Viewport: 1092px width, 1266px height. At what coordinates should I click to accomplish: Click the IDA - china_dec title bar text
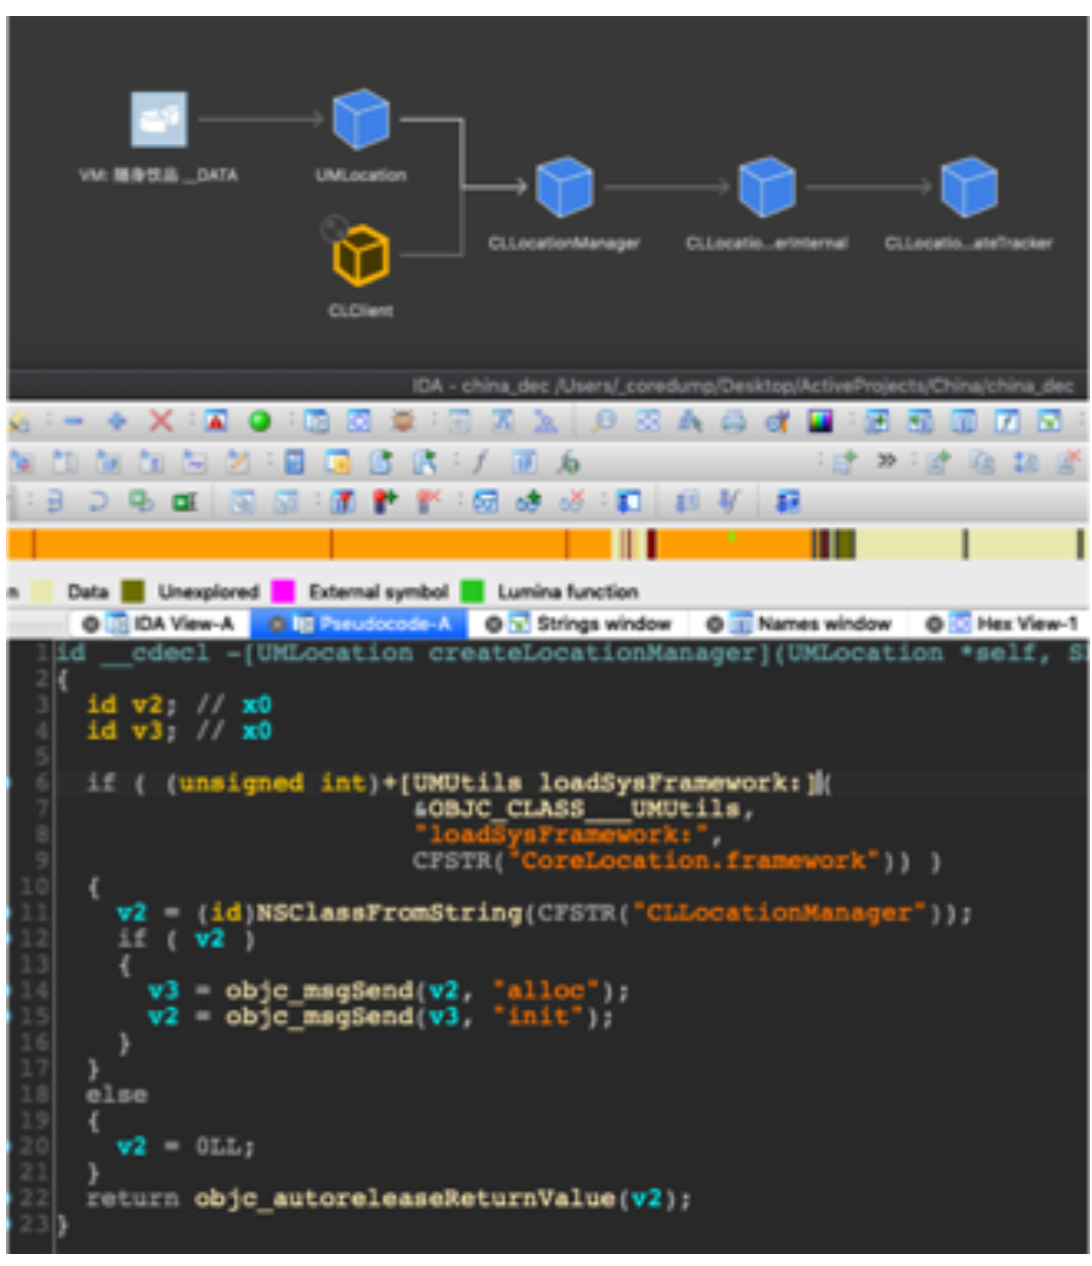(x=743, y=385)
